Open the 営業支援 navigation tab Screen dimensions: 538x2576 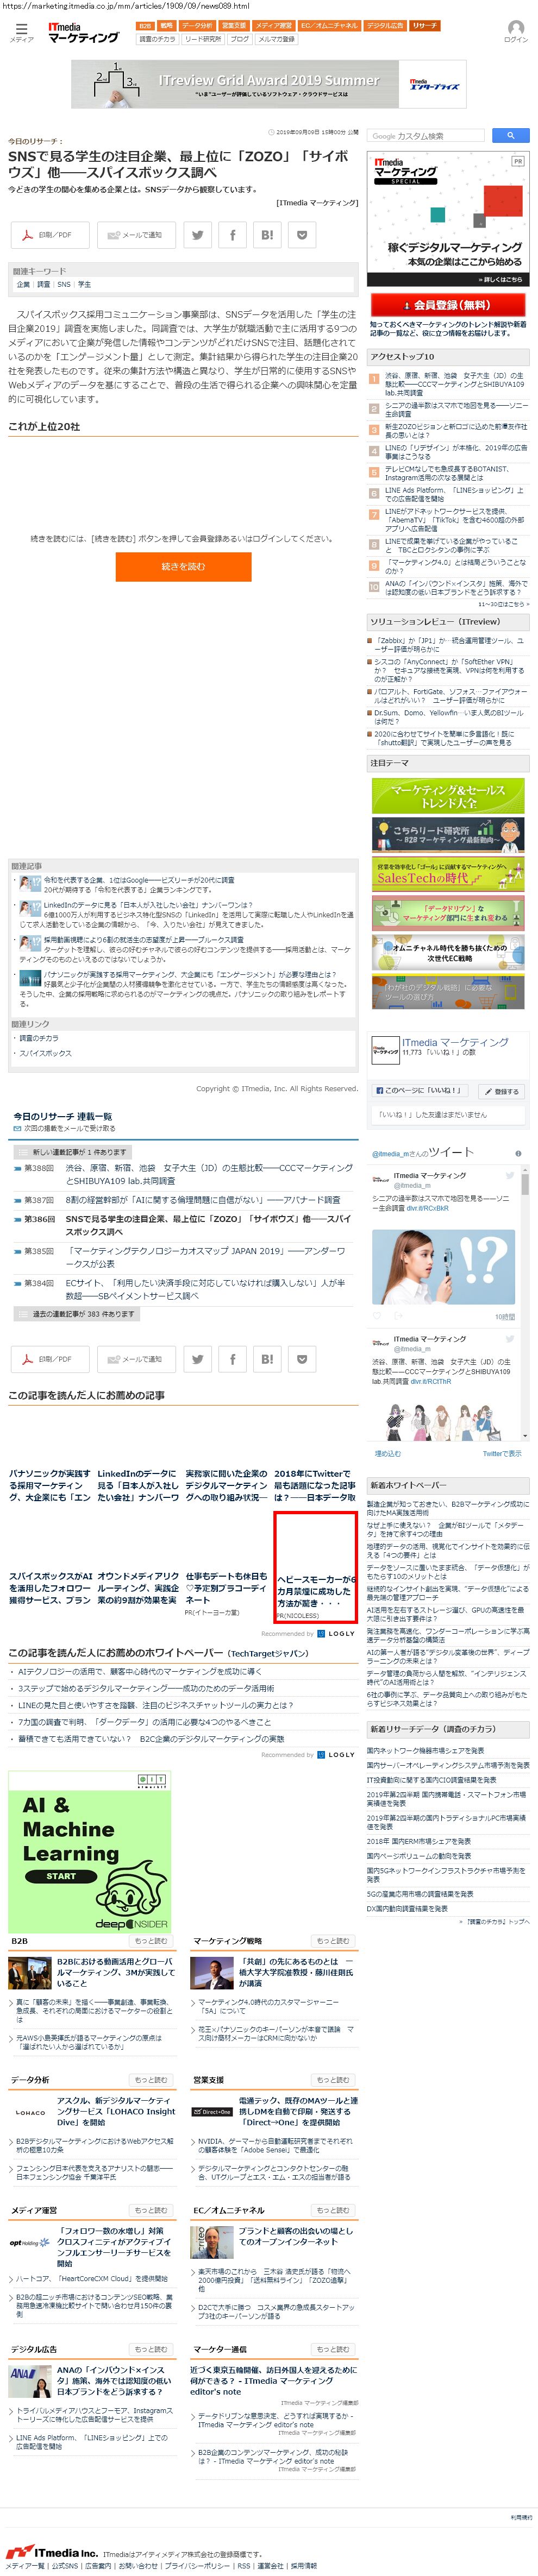click(x=234, y=26)
